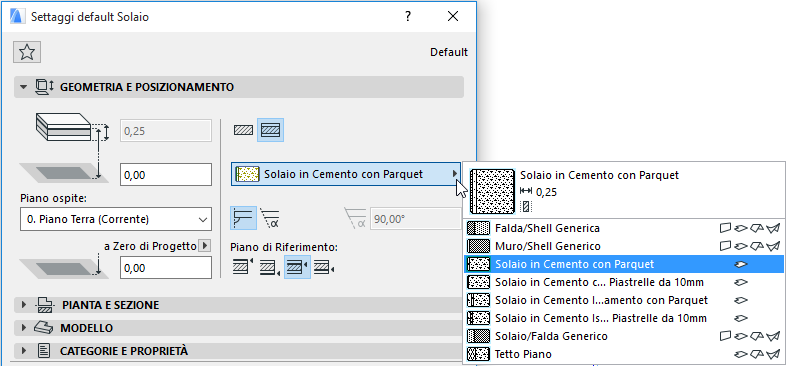Click slab usage icon in Is... Piastrelle da 10mm row
The height and width of the screenshot is (366, 787).
click(x=741, y=318)
